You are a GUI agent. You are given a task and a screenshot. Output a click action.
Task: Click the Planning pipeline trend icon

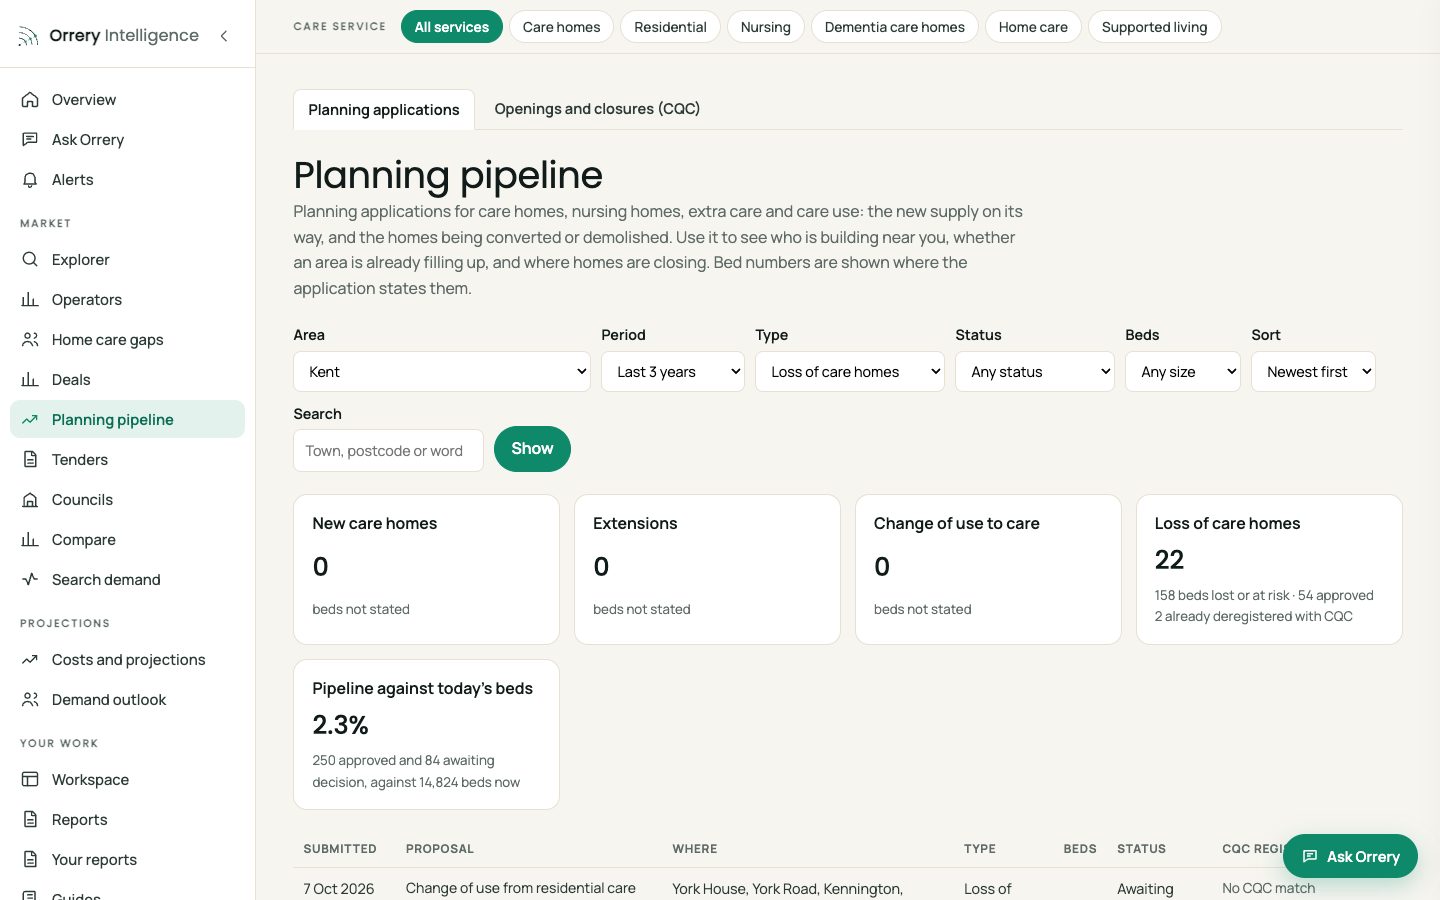pos(30,420)
